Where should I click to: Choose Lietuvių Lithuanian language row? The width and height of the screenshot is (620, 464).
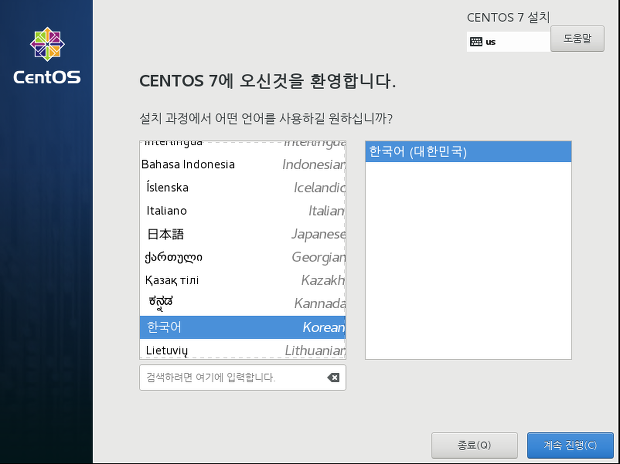tap(242, 350)
